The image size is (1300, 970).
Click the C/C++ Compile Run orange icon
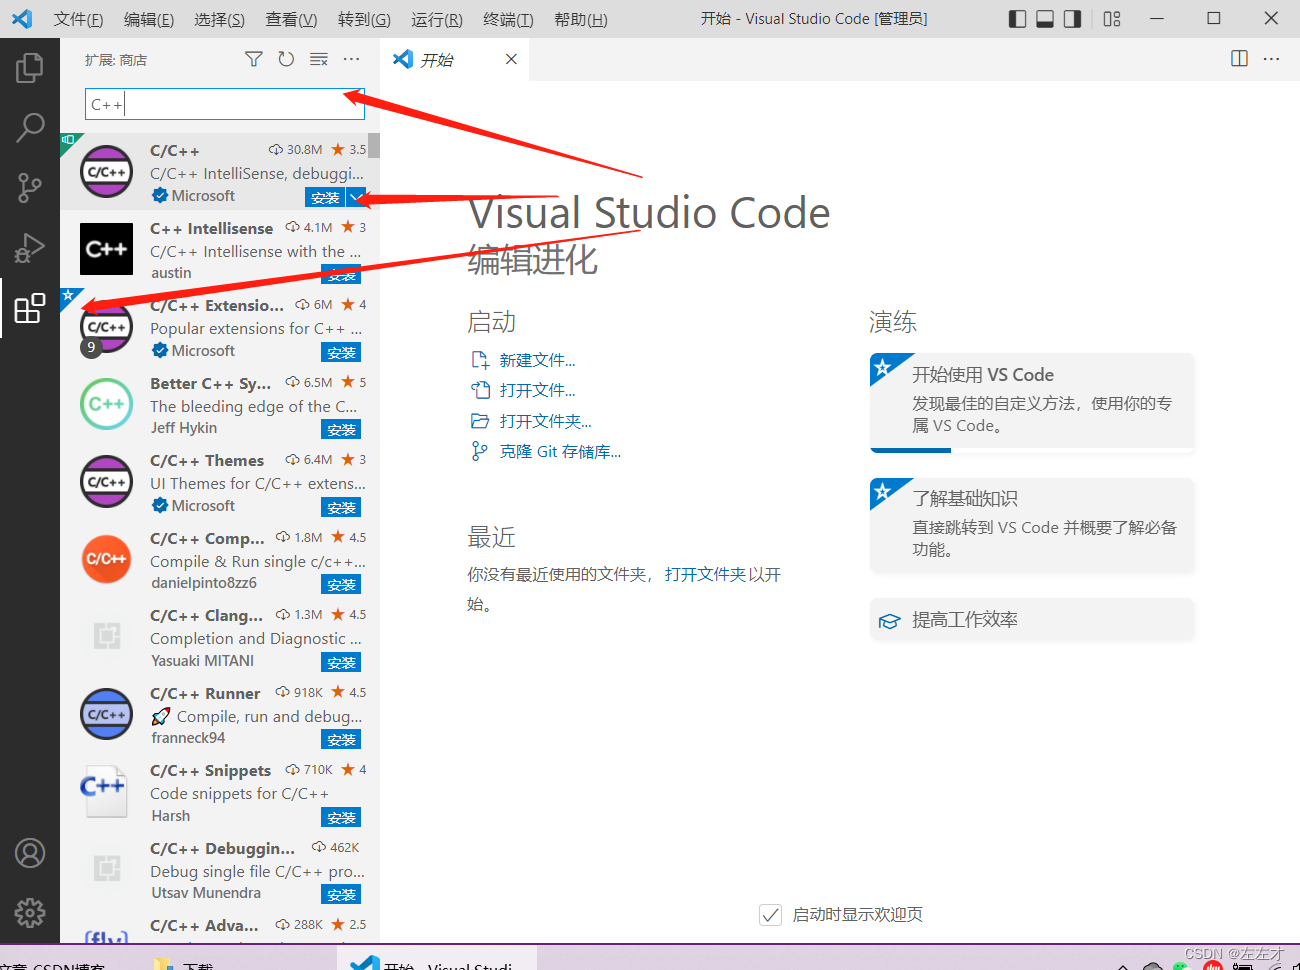click(107, 559)
